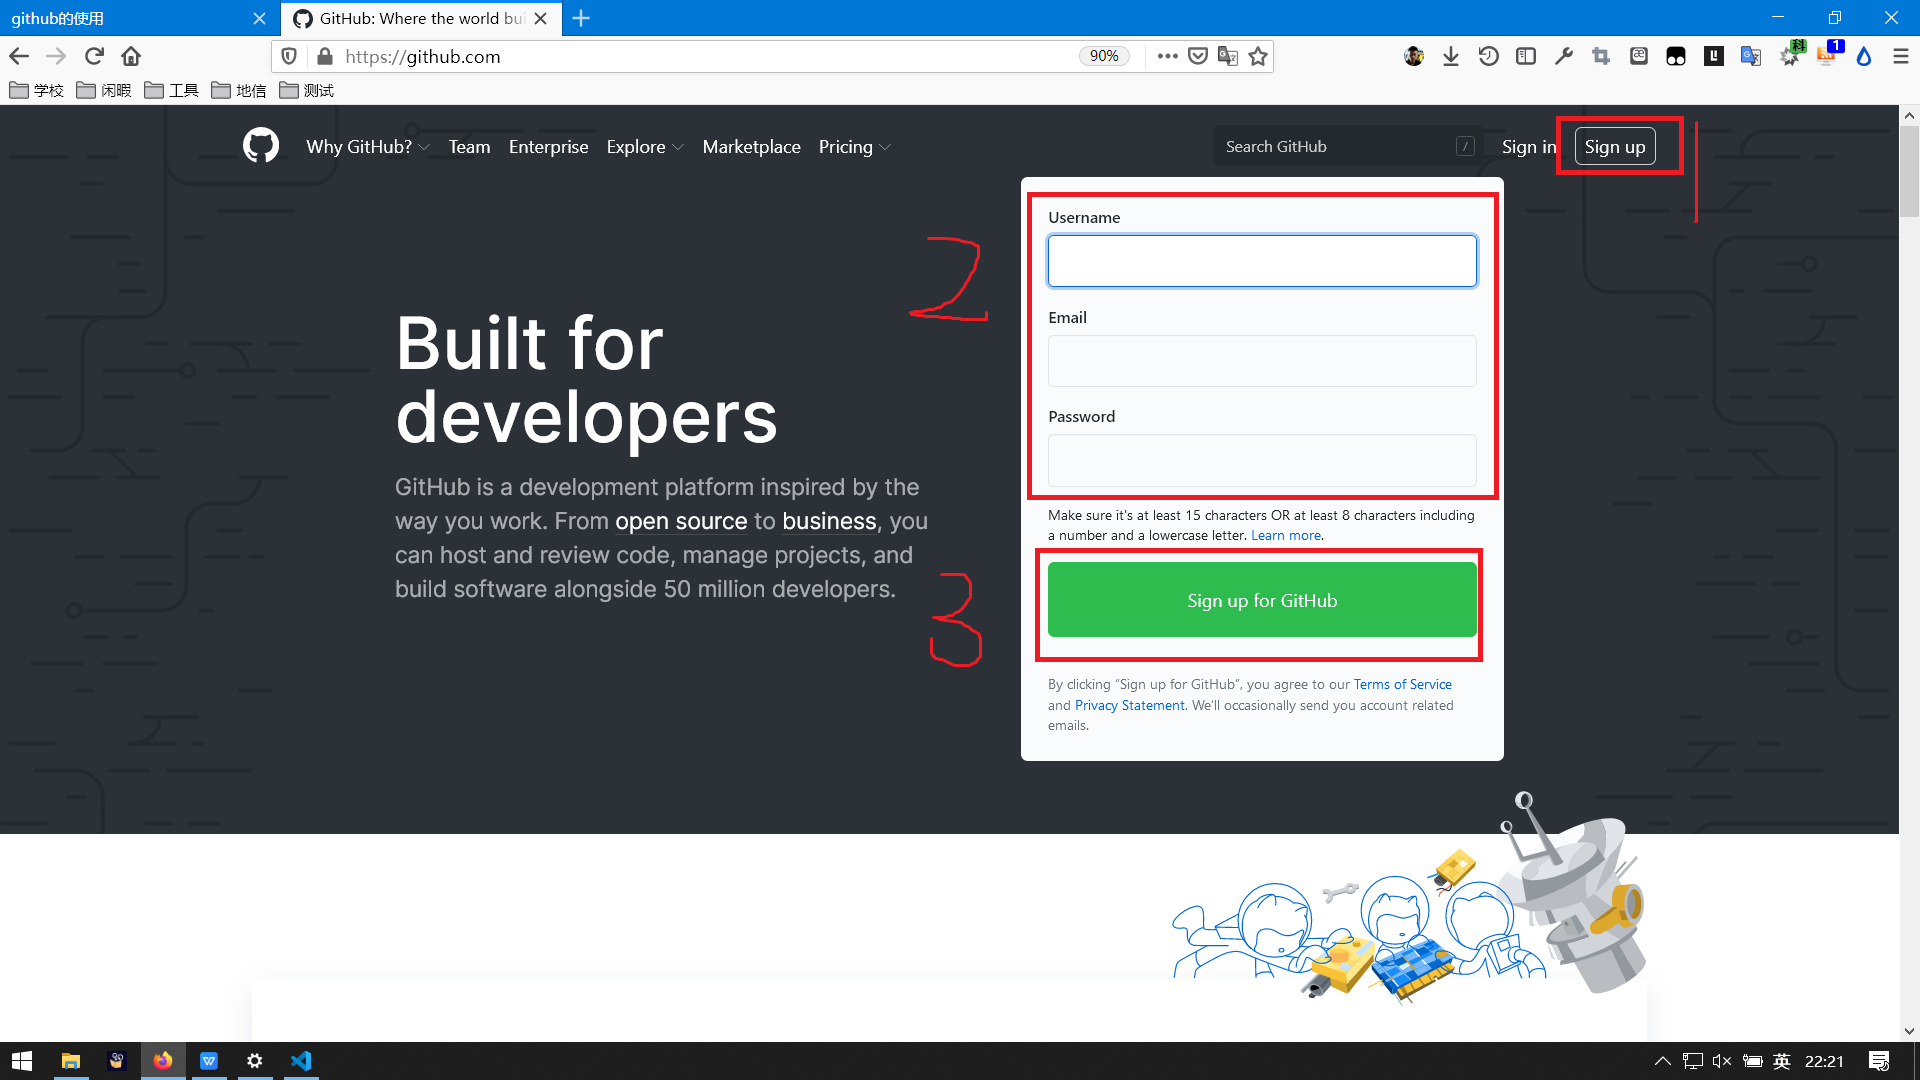Screen dimensions: 1920x1080
Task: Click the scrollbar down arrow
Action: (1909, 1031)
